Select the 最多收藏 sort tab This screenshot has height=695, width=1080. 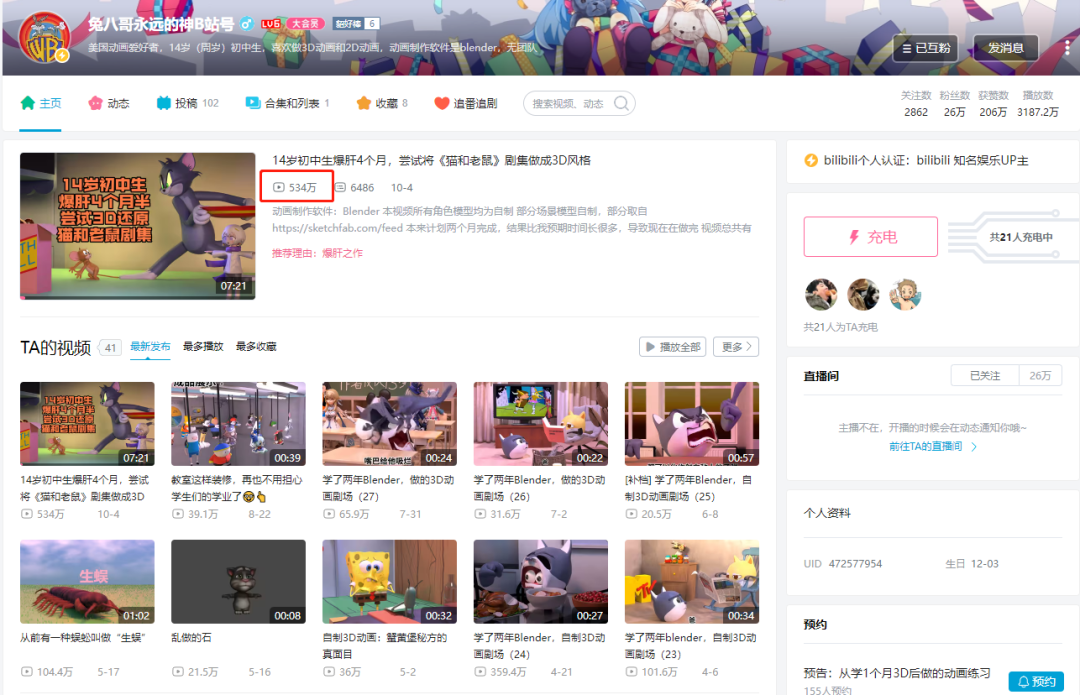pyautogui.click(x=256, y=346)
